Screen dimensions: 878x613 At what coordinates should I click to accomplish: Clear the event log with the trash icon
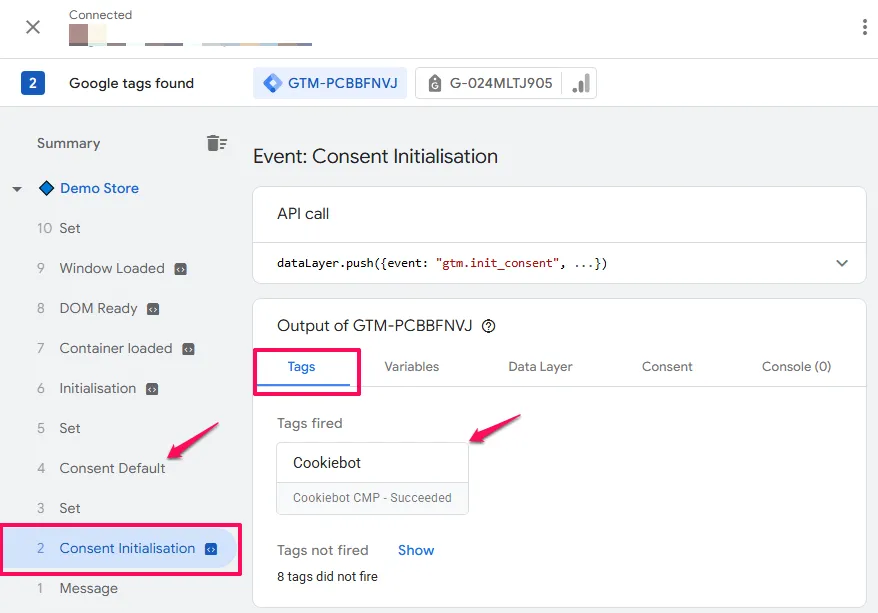tap(217, 142)
